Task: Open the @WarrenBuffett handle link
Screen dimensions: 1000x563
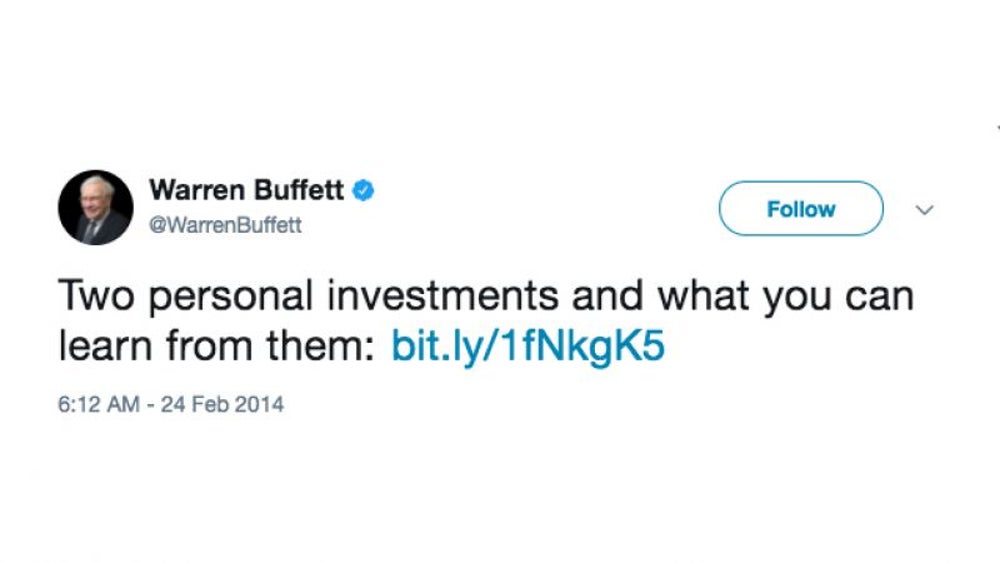Action: point(225,224)
